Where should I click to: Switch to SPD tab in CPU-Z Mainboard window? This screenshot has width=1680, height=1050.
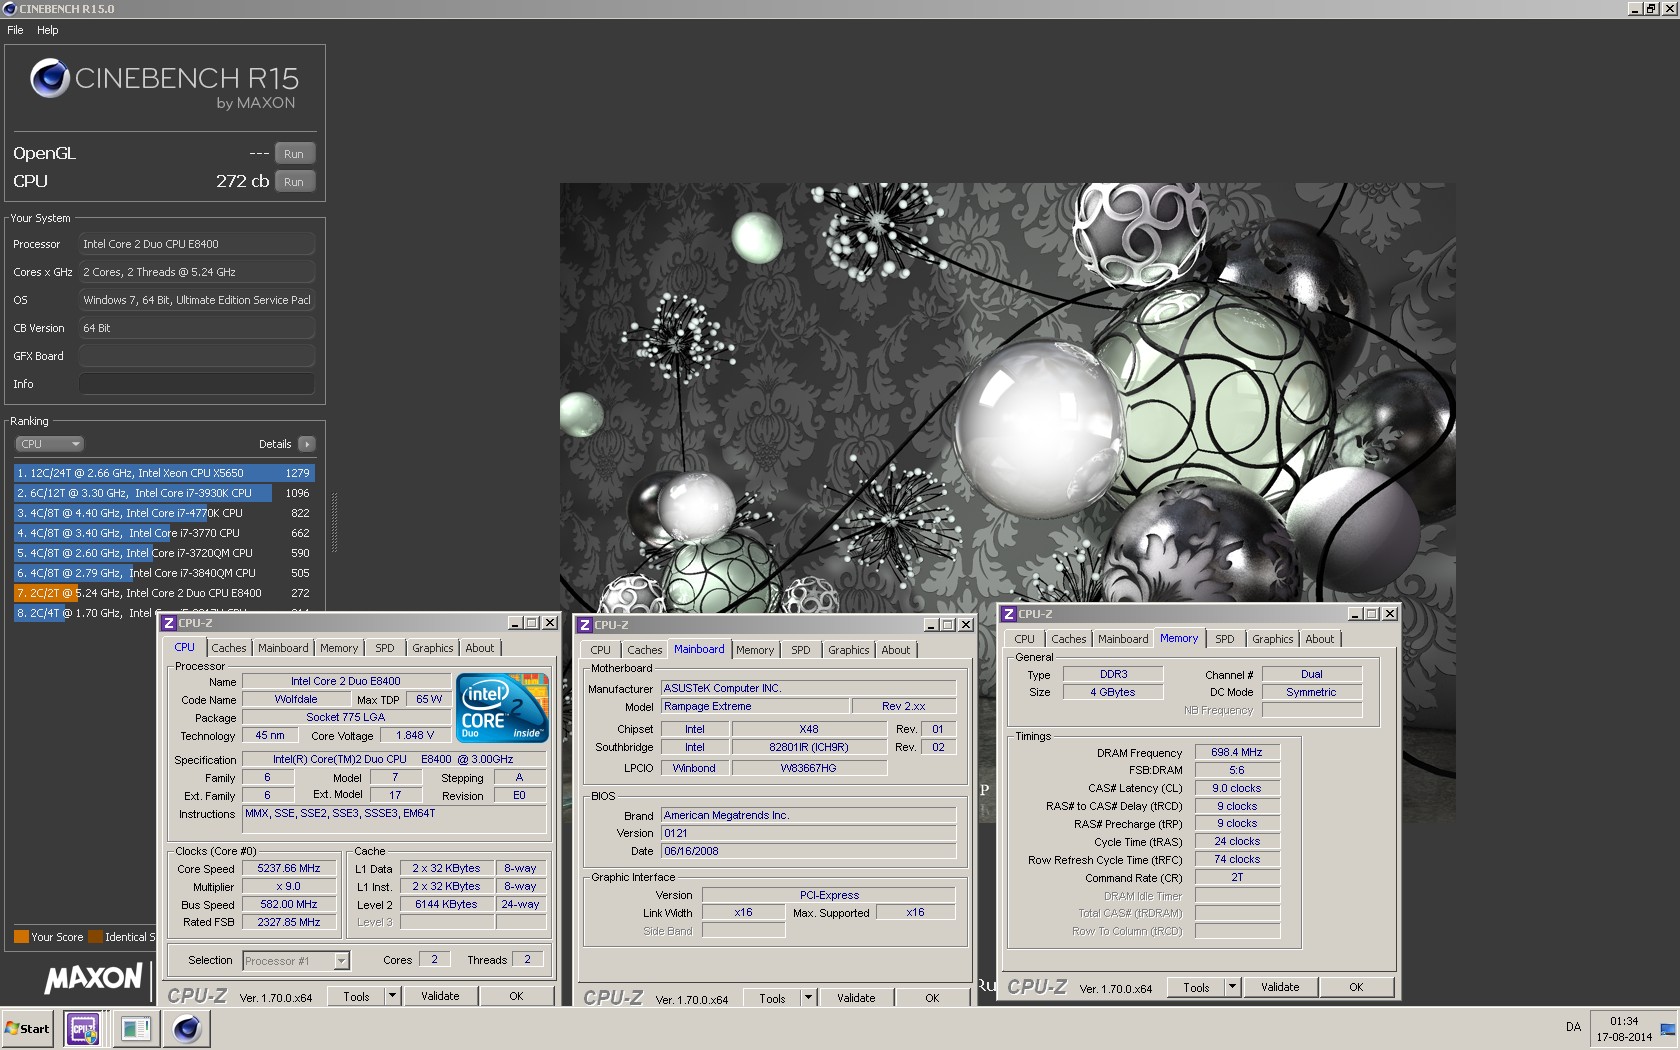pos(801,650)
